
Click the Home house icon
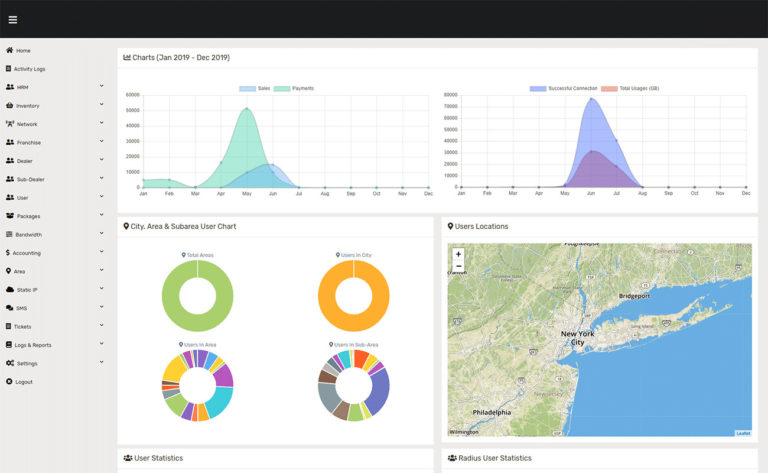(9, 50)
